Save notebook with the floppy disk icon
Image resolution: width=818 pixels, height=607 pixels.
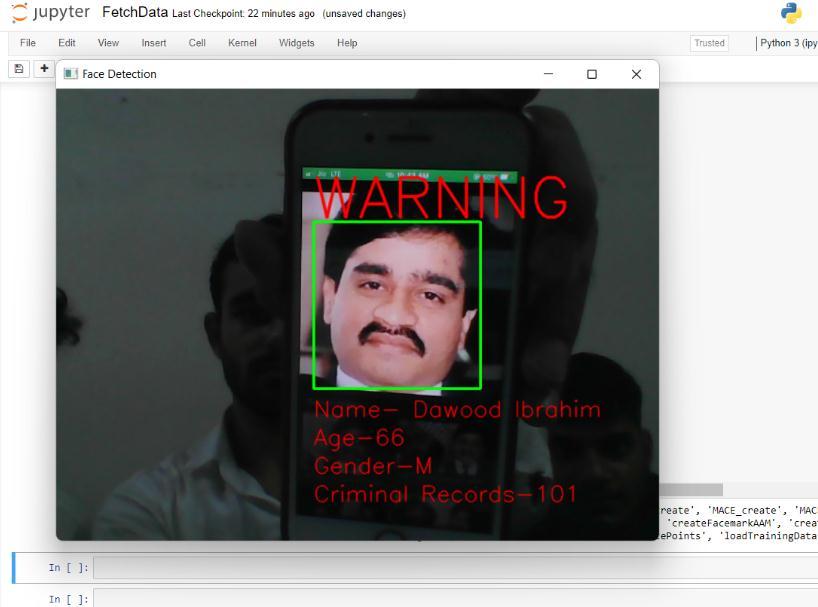click(x=19, y=69)
